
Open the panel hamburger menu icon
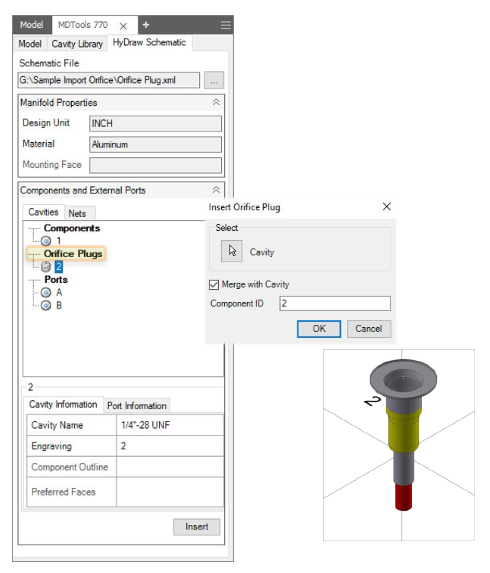pos(225,25)
